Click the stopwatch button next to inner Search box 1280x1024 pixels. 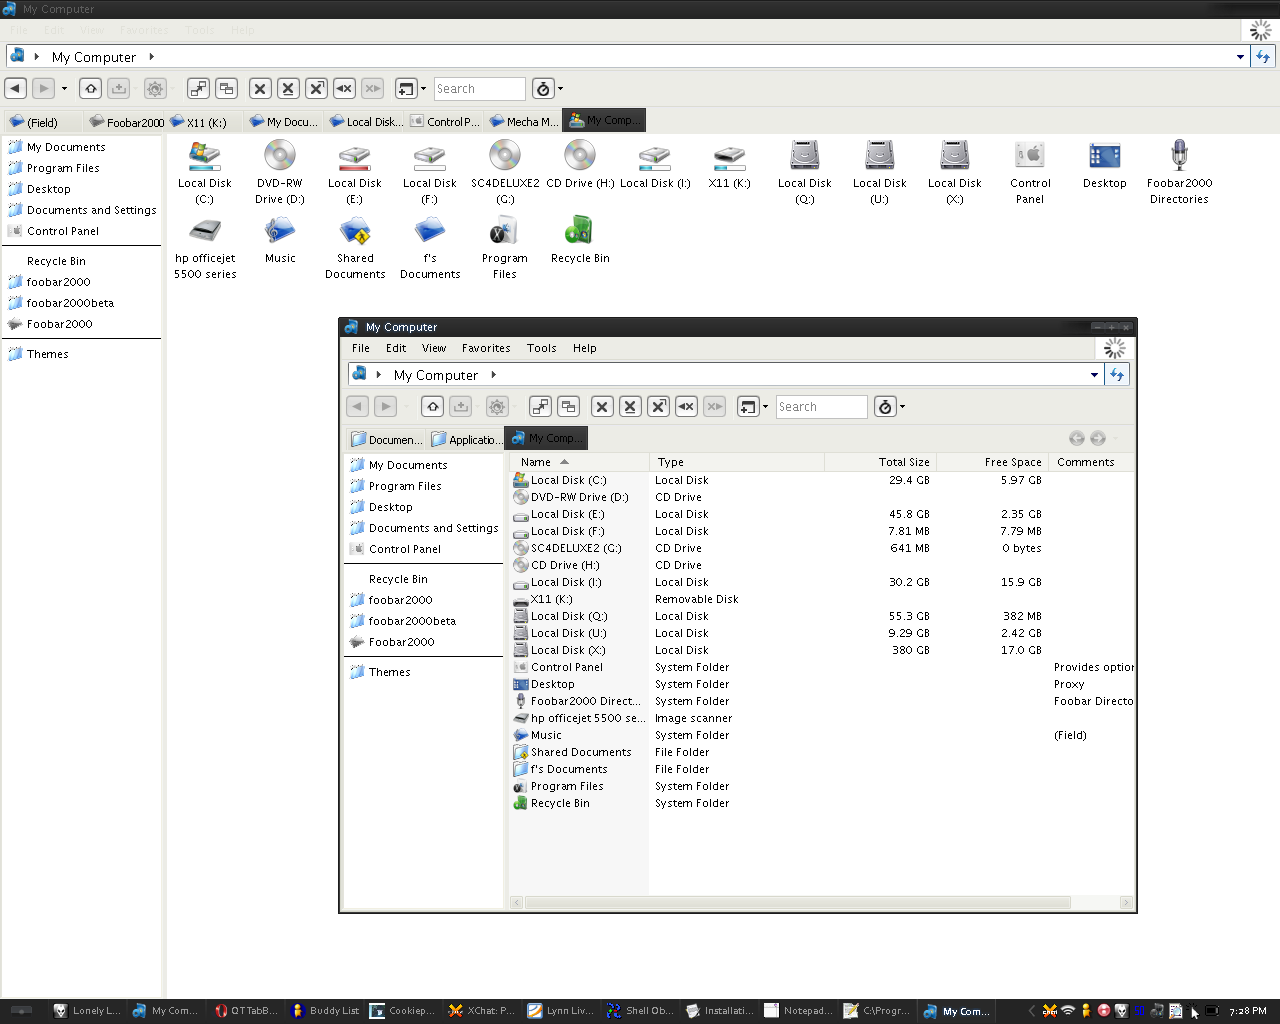(x=884, y=407)
